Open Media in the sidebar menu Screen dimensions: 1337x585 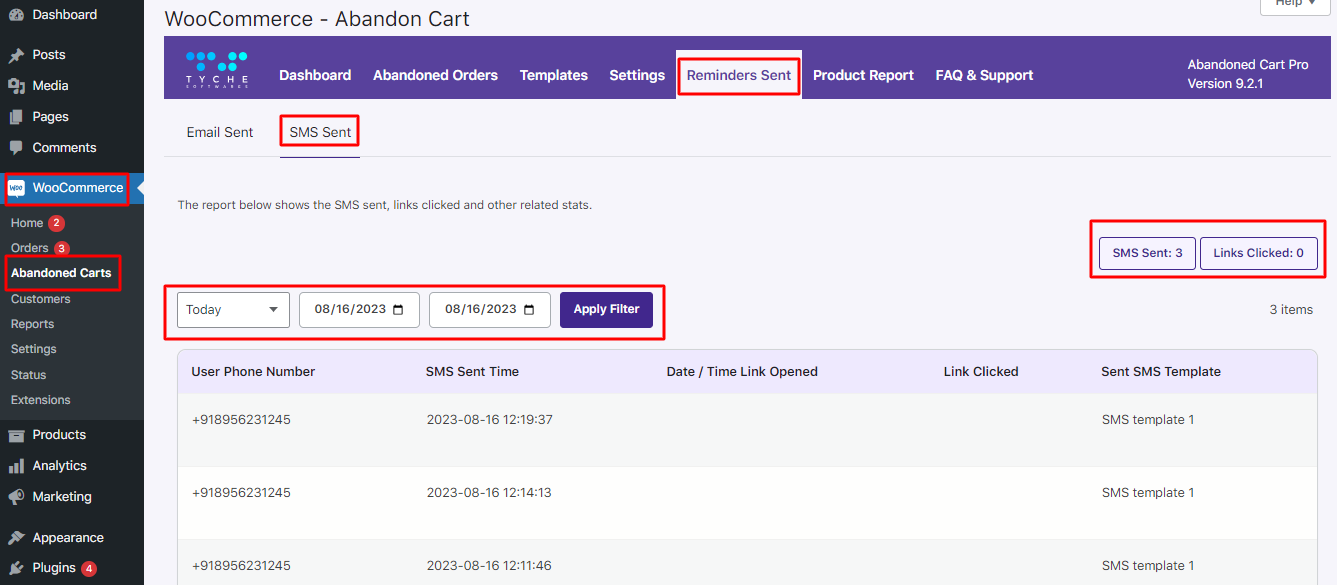(x=50, y=86)
